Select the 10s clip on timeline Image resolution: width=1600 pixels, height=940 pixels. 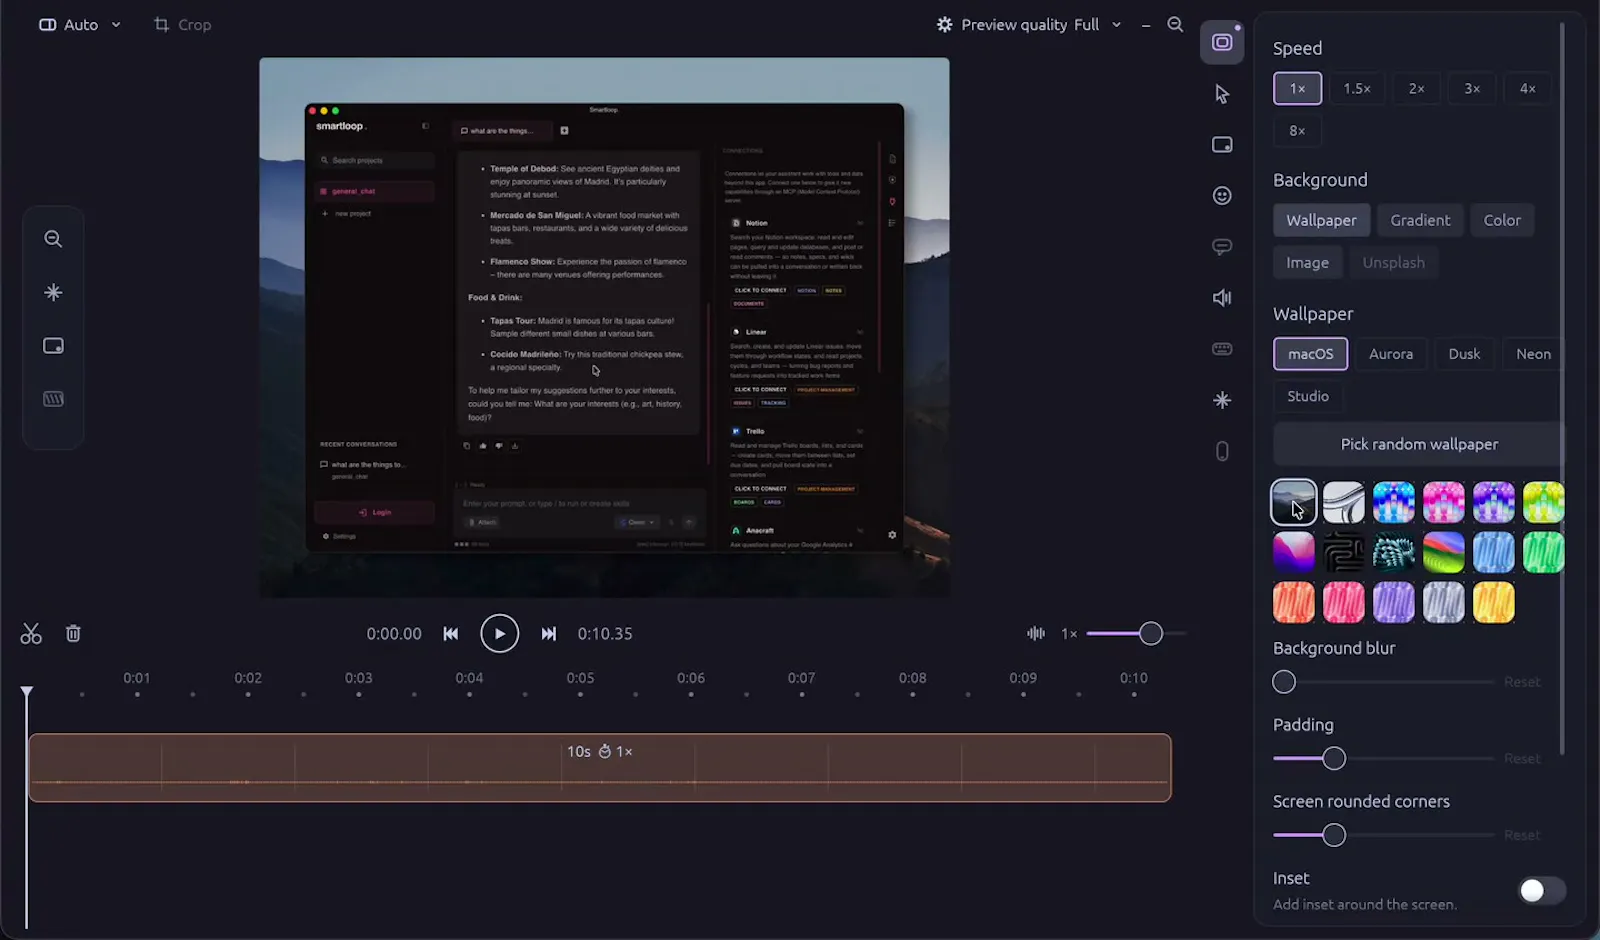click(x=600, y=769)
